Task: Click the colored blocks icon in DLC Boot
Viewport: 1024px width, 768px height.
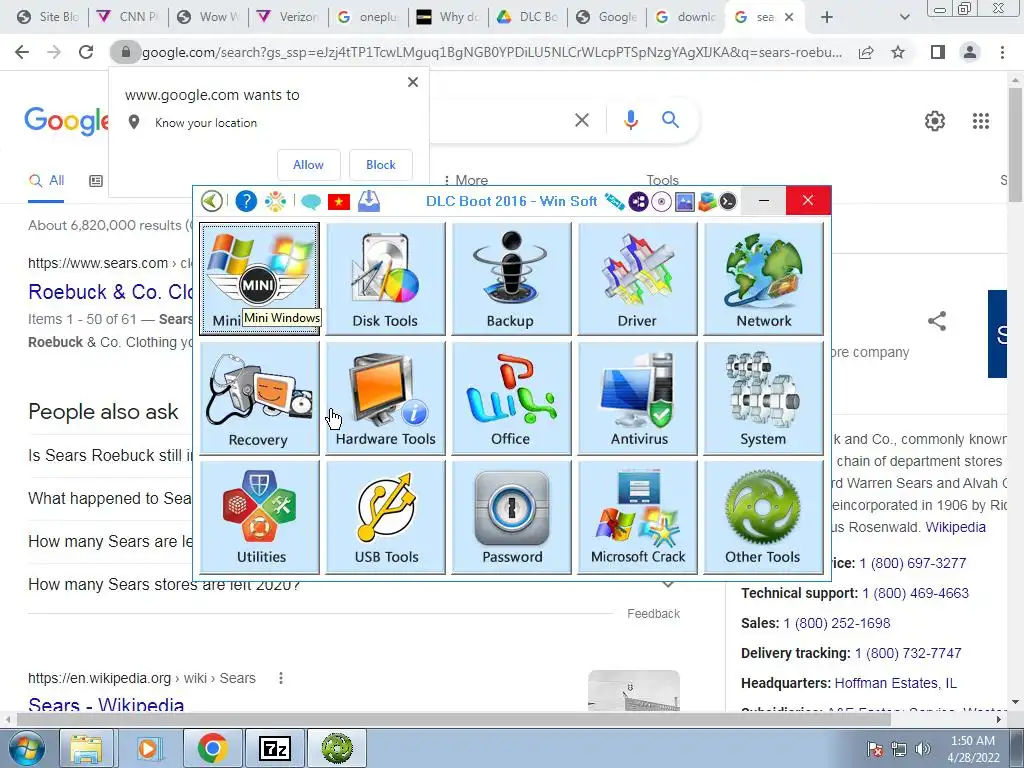Action: point(707,201)
